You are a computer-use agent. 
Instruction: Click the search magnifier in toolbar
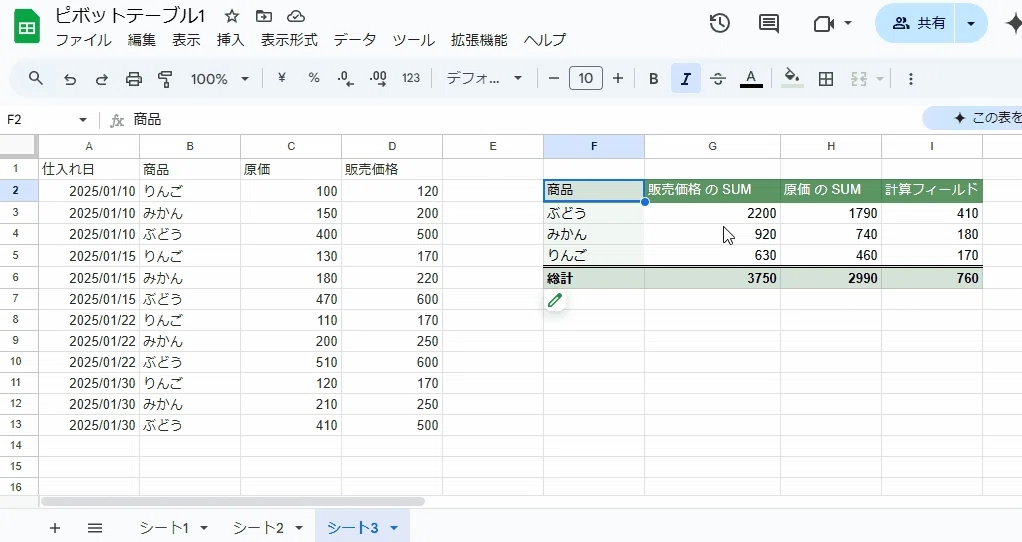[x=36, y=79]
